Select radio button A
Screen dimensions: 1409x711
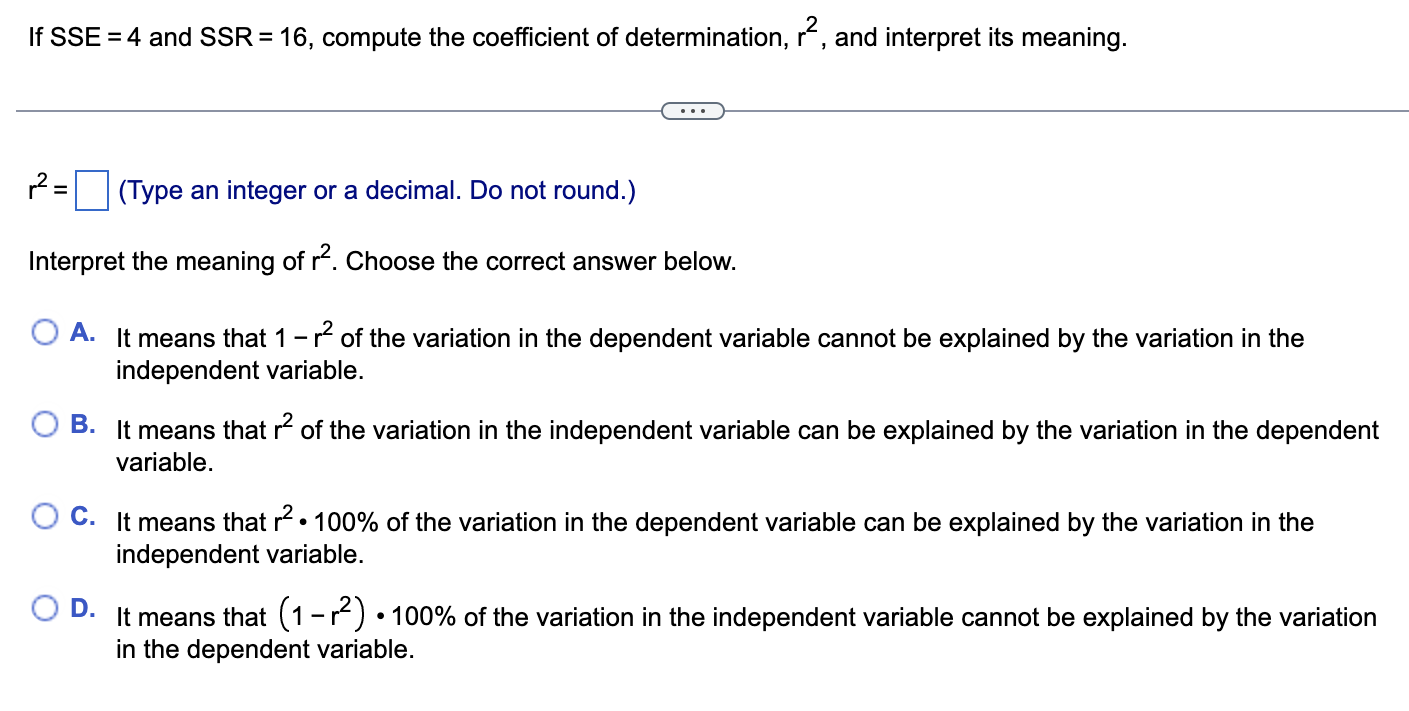pos(44,331)
